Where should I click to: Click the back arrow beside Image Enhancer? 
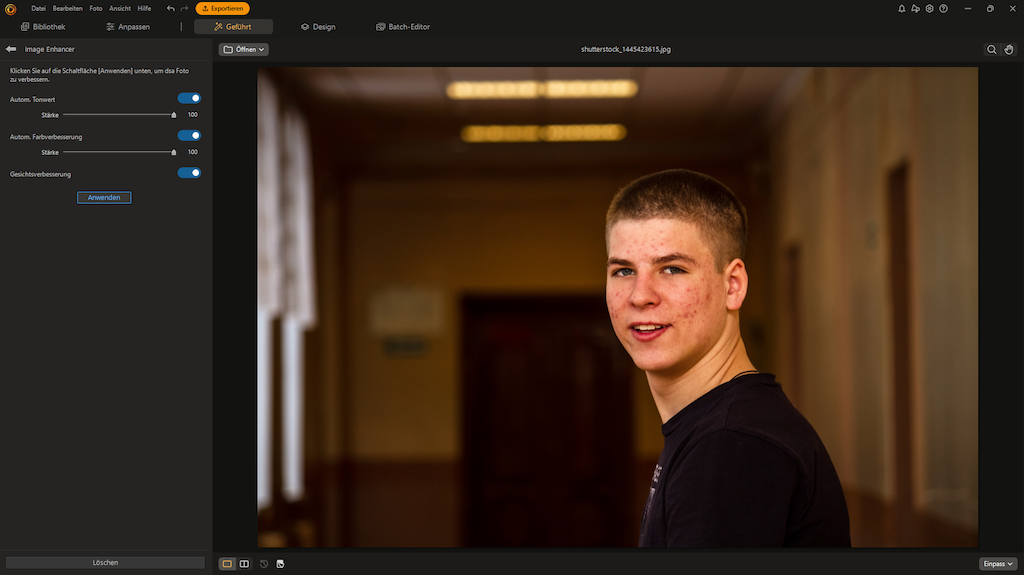click(11, 49)
